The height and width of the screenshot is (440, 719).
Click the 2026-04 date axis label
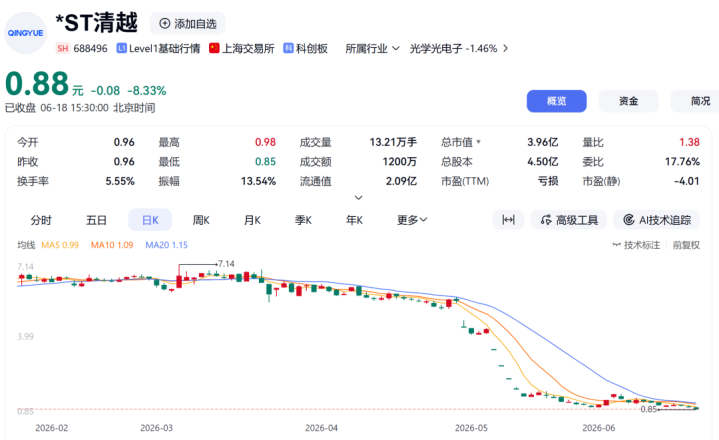click(x=321, y=428)
